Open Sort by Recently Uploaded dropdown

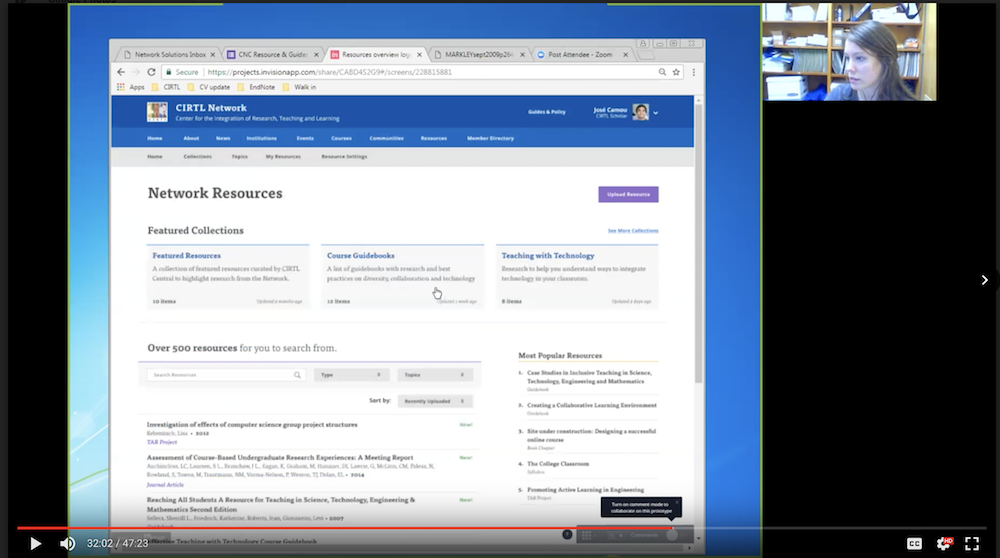click(x=435, y=401)
